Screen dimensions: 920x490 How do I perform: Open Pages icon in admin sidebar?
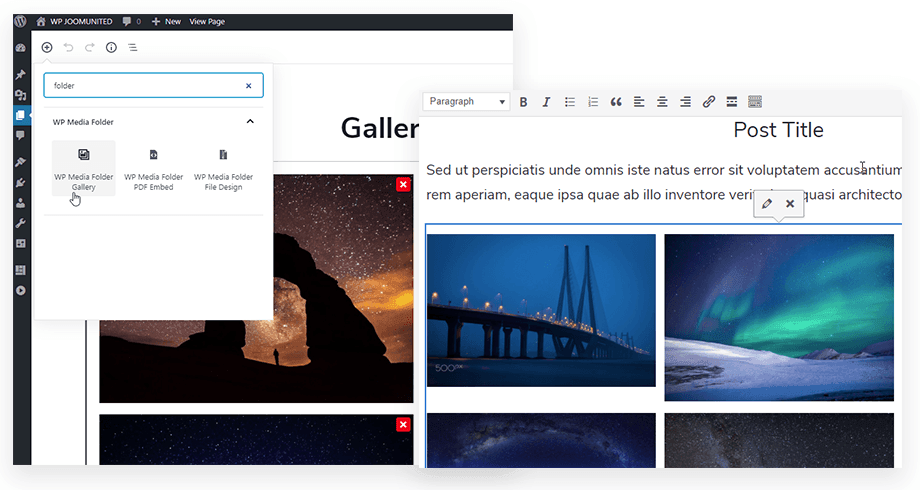click(21, 115)
